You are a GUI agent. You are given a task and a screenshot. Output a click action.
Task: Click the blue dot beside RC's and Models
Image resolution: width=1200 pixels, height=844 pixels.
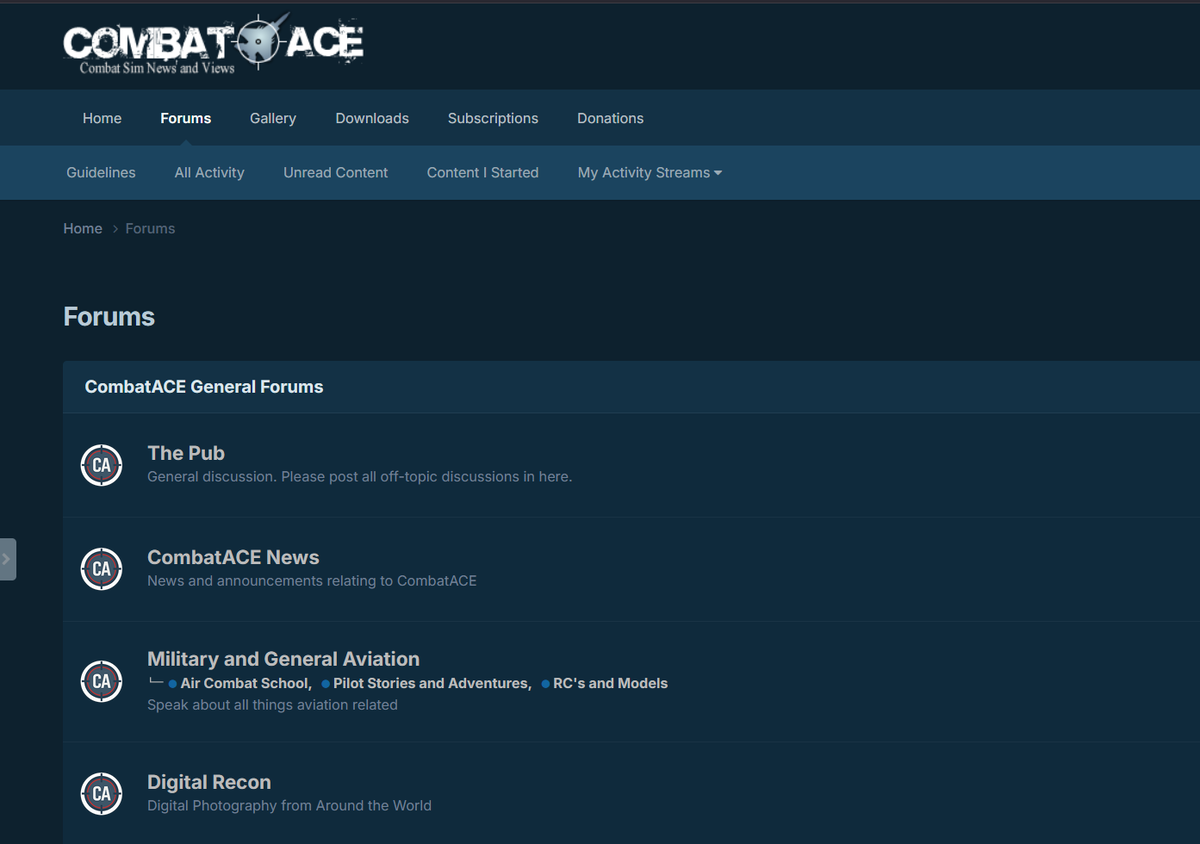click(546, 684)
